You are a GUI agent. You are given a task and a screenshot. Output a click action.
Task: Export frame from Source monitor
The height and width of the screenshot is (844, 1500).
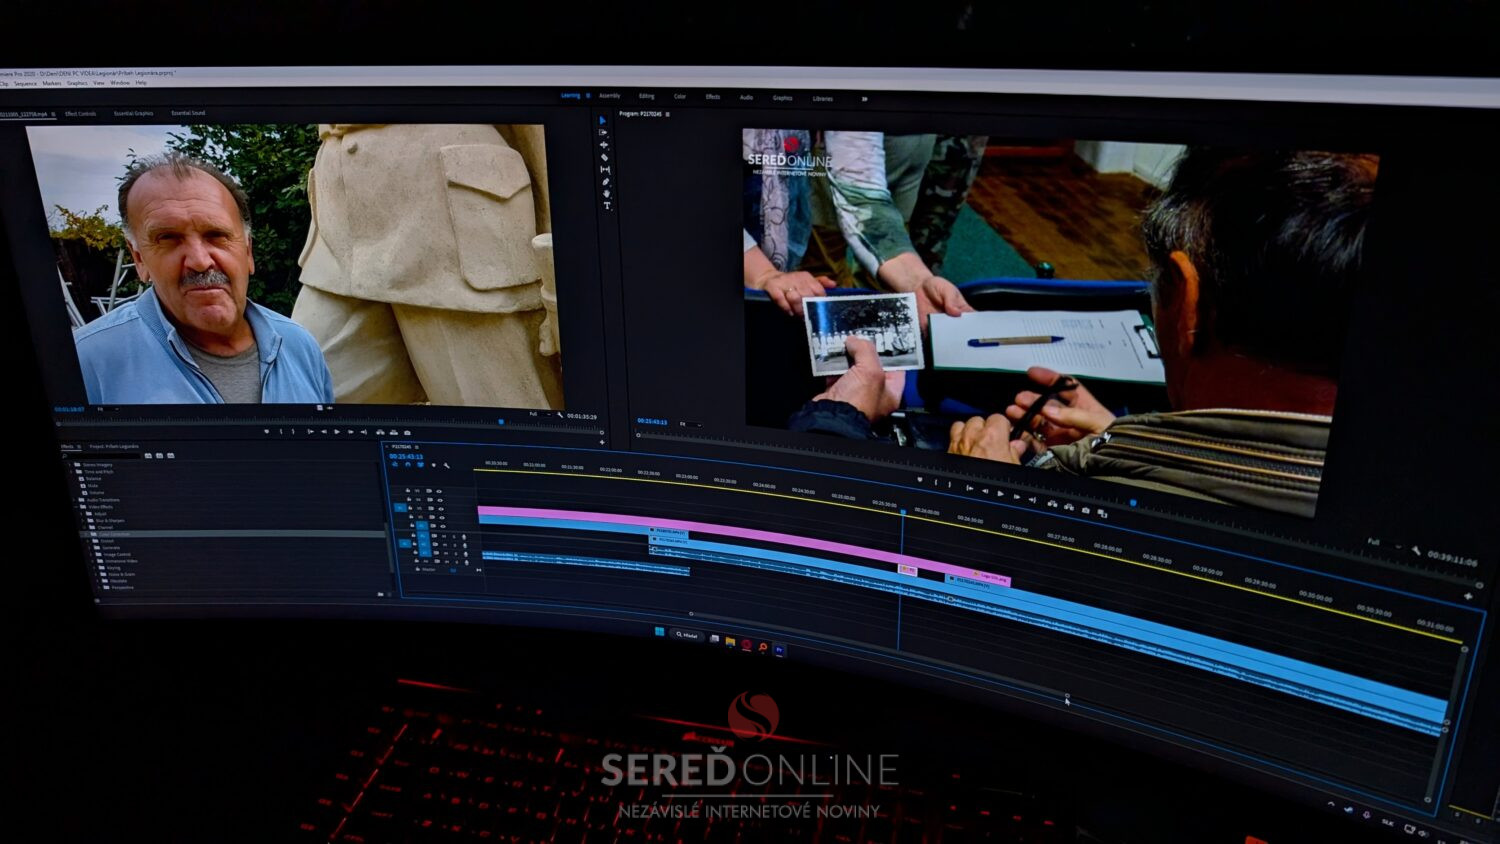407,433
